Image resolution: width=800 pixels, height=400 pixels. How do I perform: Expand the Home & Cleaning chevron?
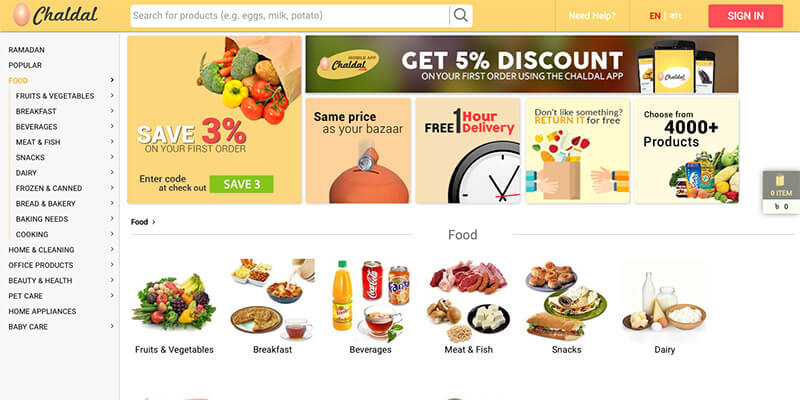pyautogui.click(x=112, y=249)
